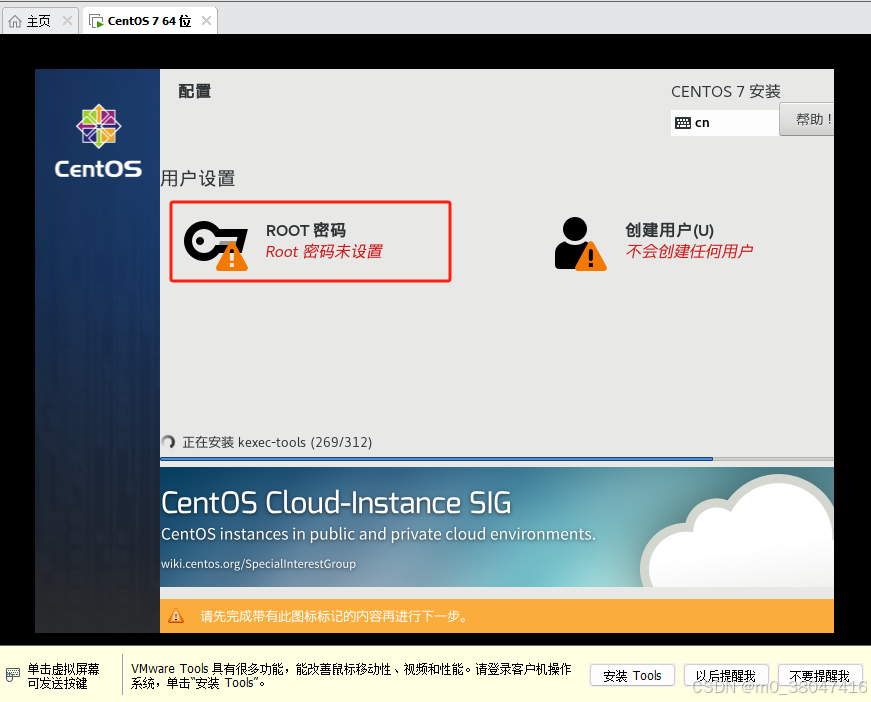Click 不要提醒我 button

click(820, 675)
